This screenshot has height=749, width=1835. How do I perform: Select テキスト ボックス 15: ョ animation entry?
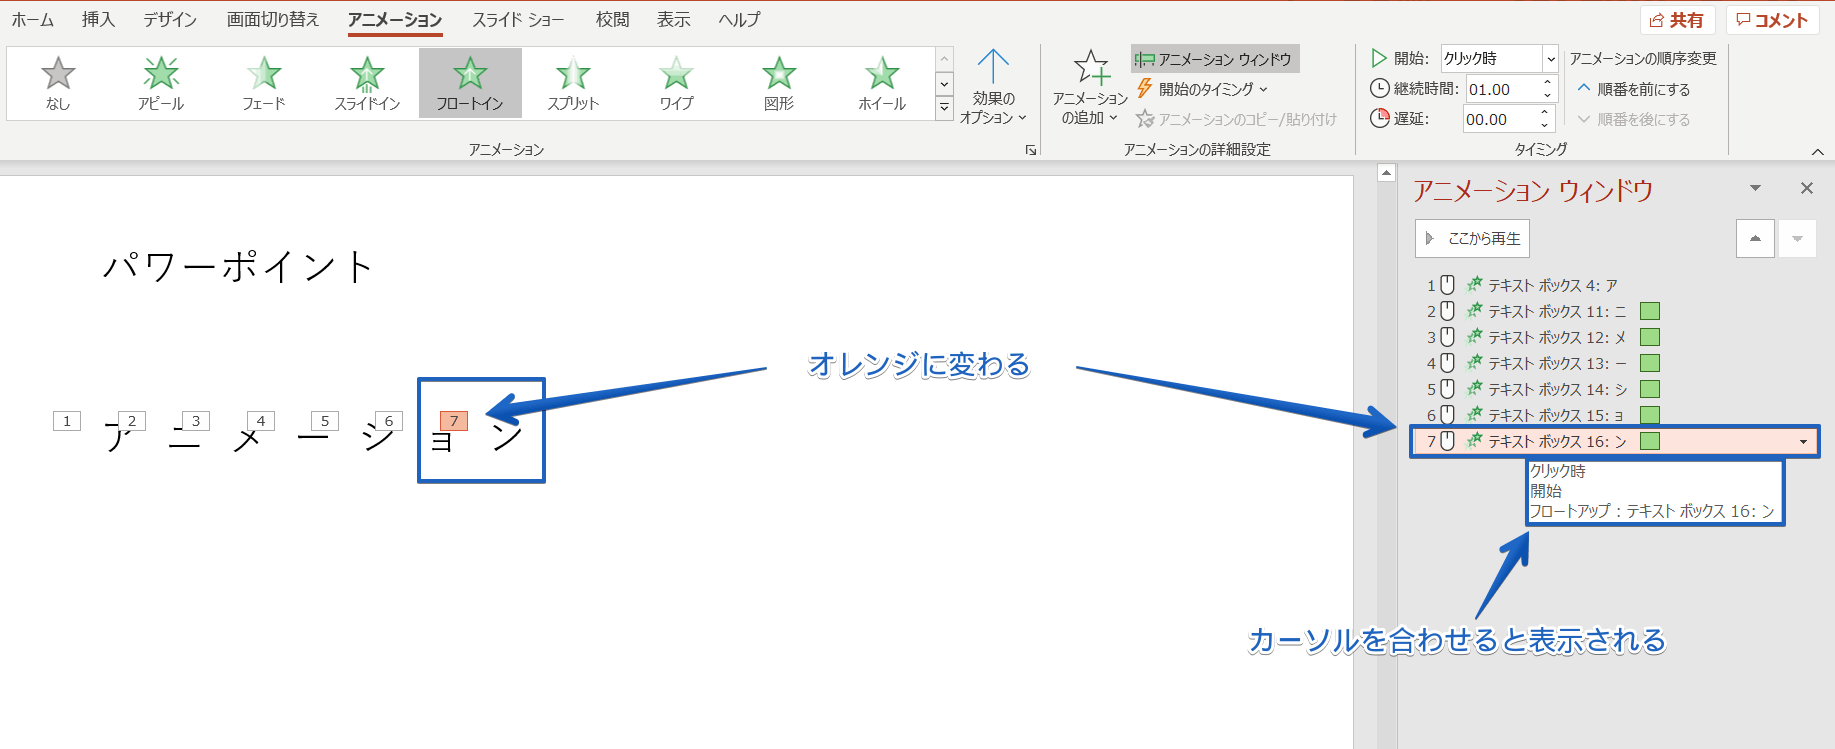click(1615, 414)
